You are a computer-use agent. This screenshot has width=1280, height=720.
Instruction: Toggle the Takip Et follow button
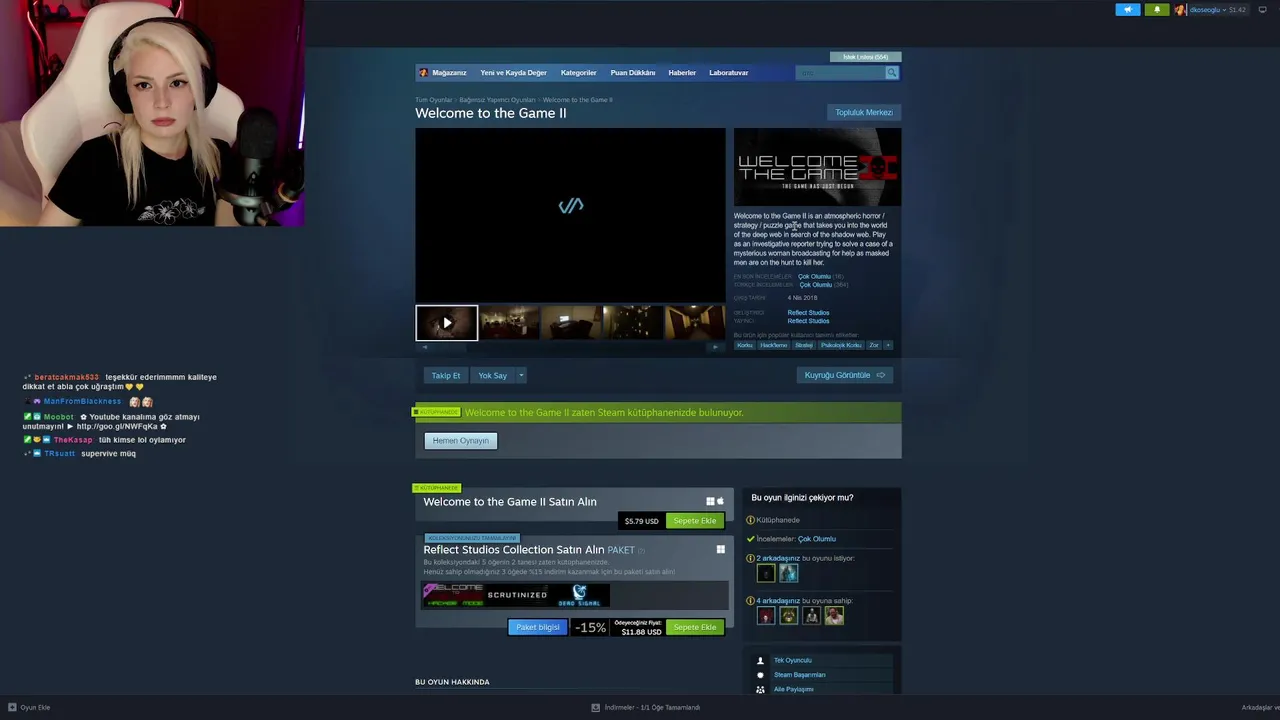(x=446, y=375)
